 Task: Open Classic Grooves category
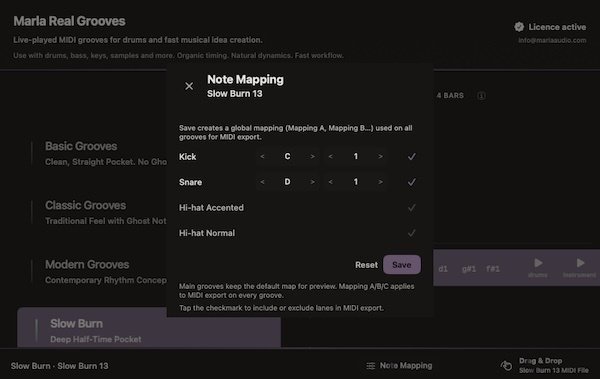pos(99,212)
